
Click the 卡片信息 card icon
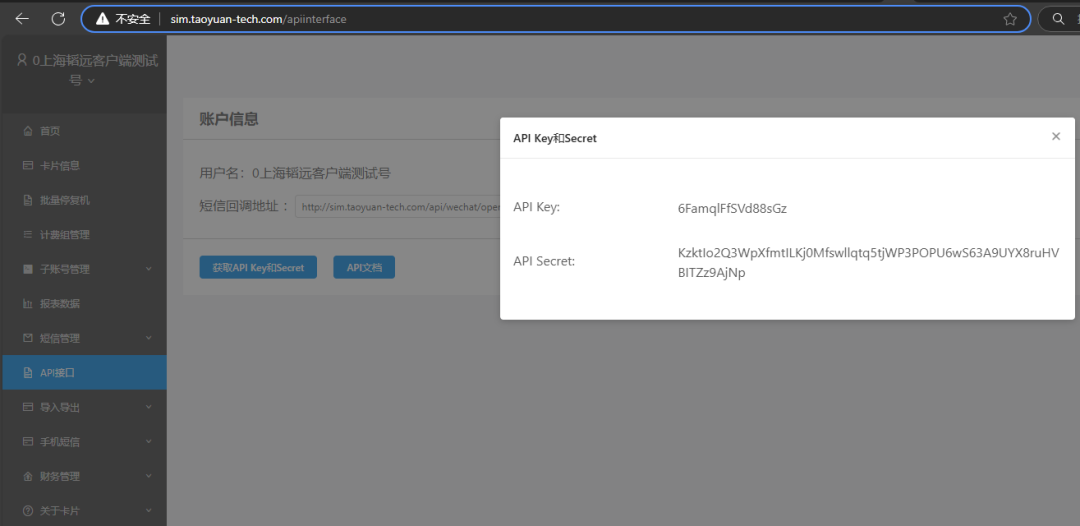tap(27, 166)
